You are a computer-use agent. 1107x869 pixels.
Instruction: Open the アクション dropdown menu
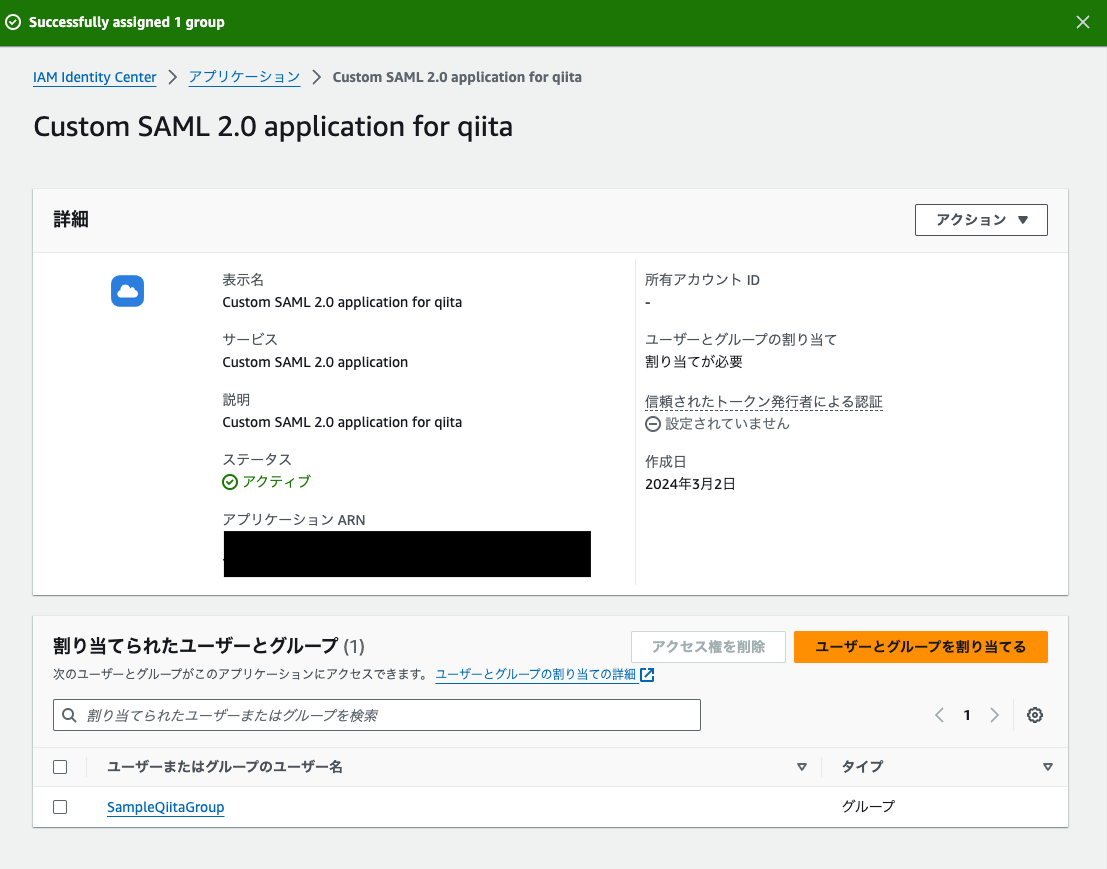[981, 220]
